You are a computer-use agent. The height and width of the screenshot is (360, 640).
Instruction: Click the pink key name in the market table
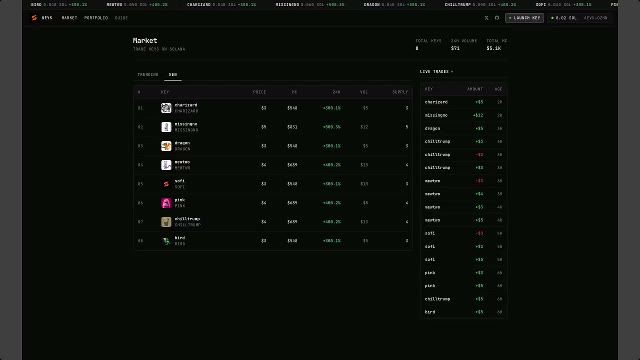click(x=180, y=200)
